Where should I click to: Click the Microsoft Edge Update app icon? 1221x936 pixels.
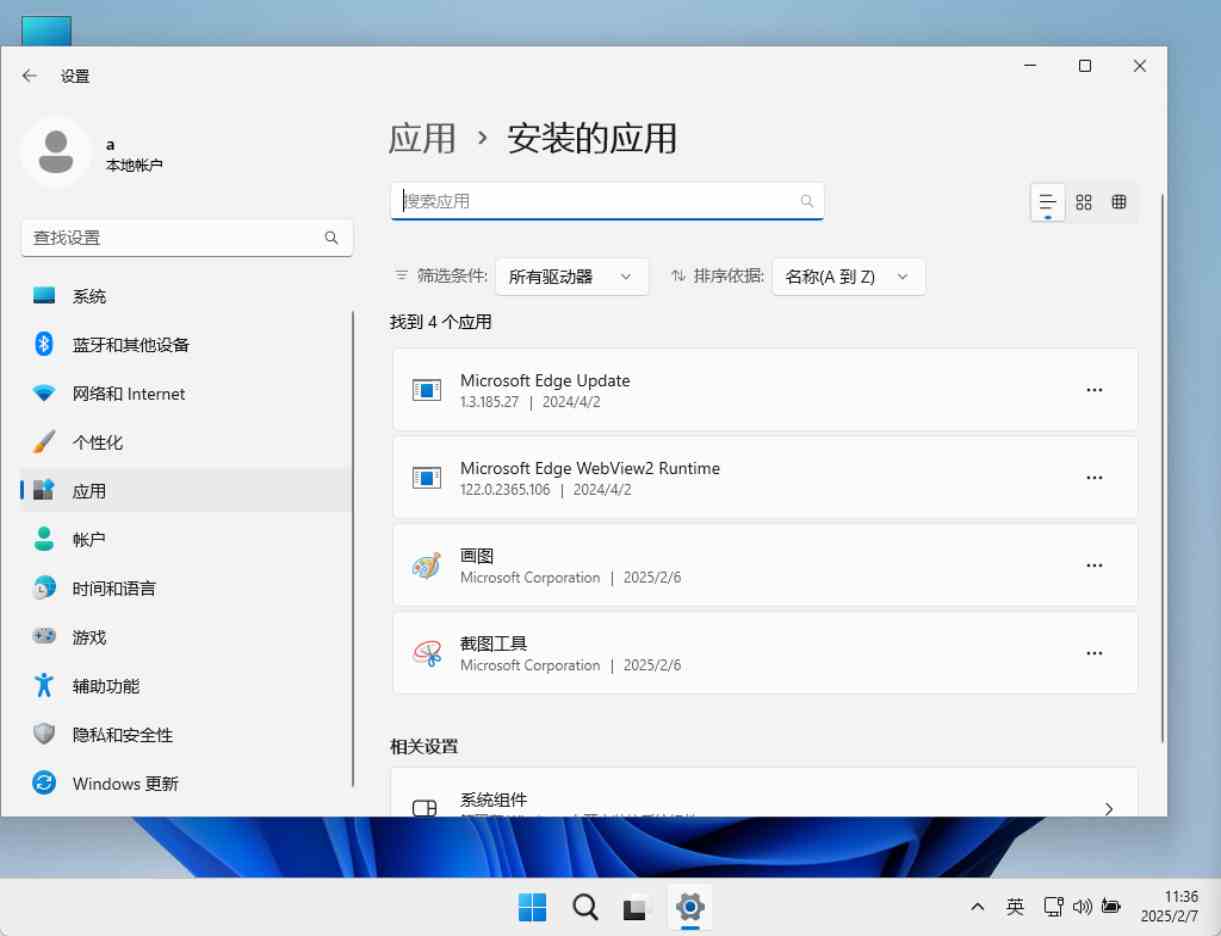point(427,390)
